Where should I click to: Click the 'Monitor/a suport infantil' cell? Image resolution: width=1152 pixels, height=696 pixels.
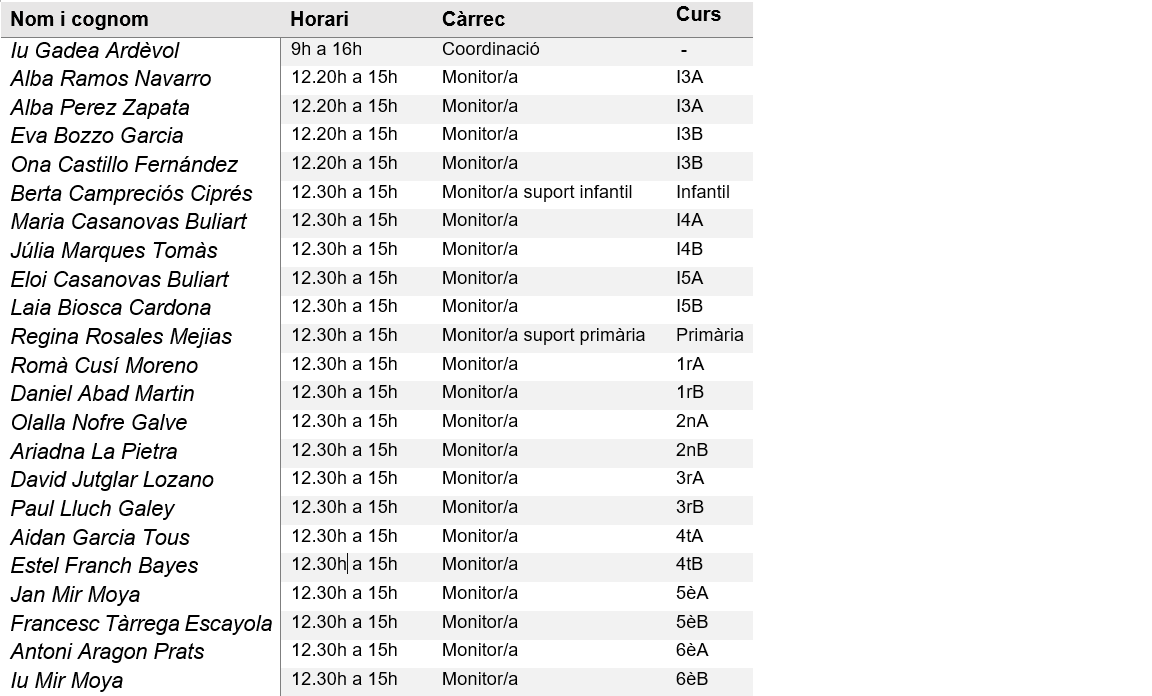pyautogui.click(x=537, y=192)
